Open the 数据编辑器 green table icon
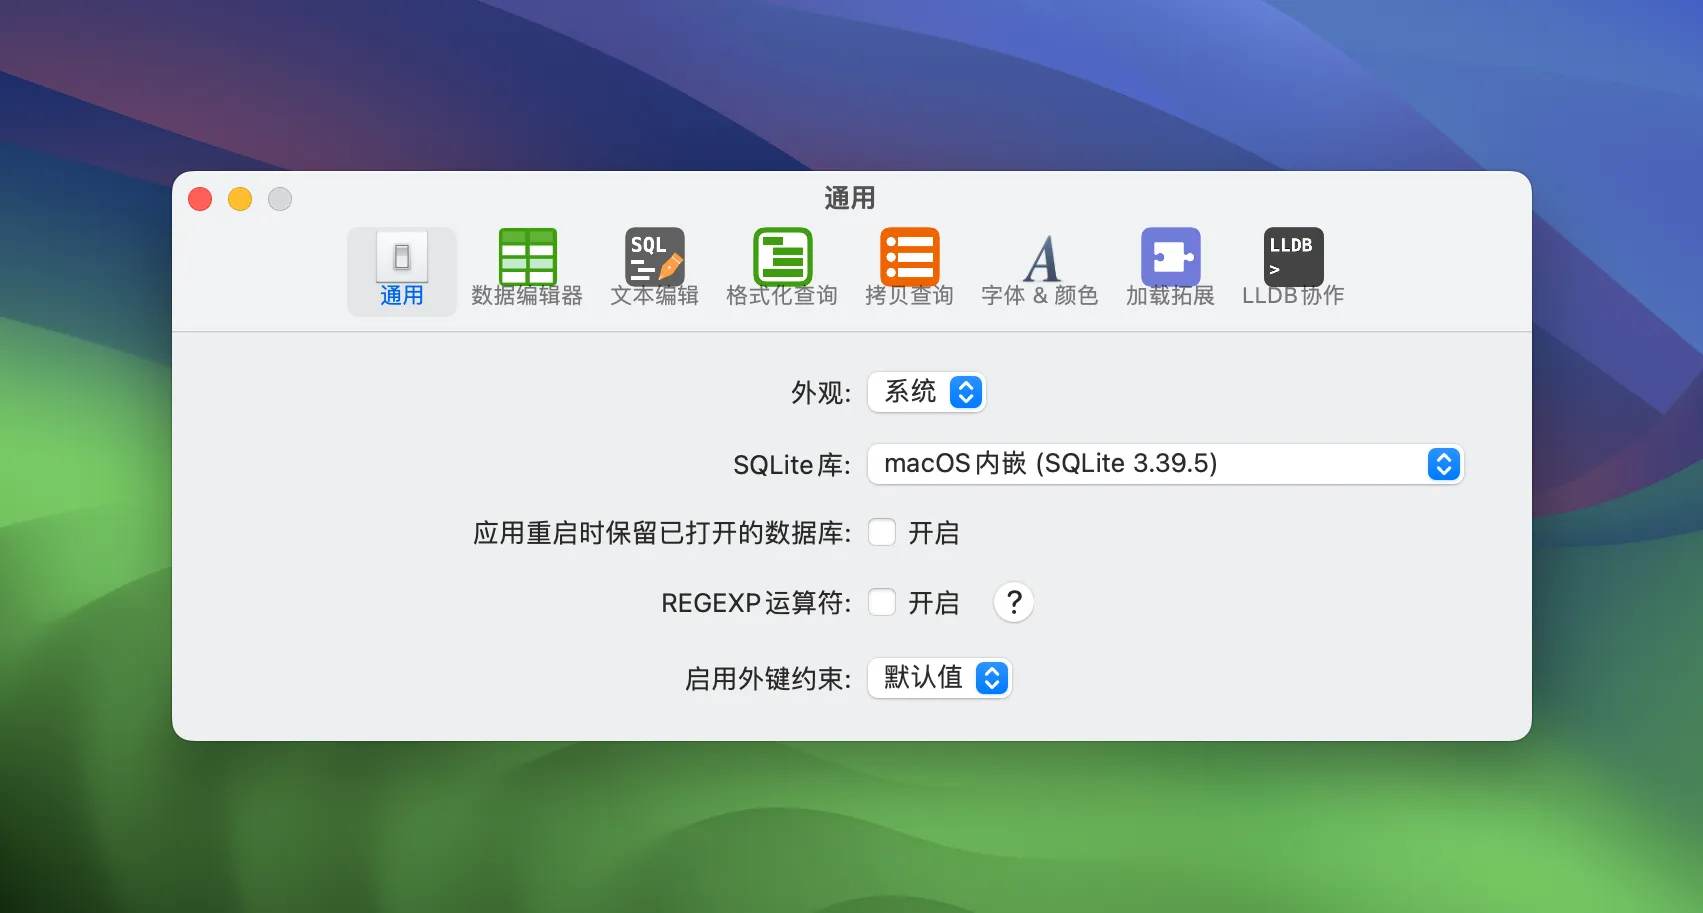 [527, 257]
